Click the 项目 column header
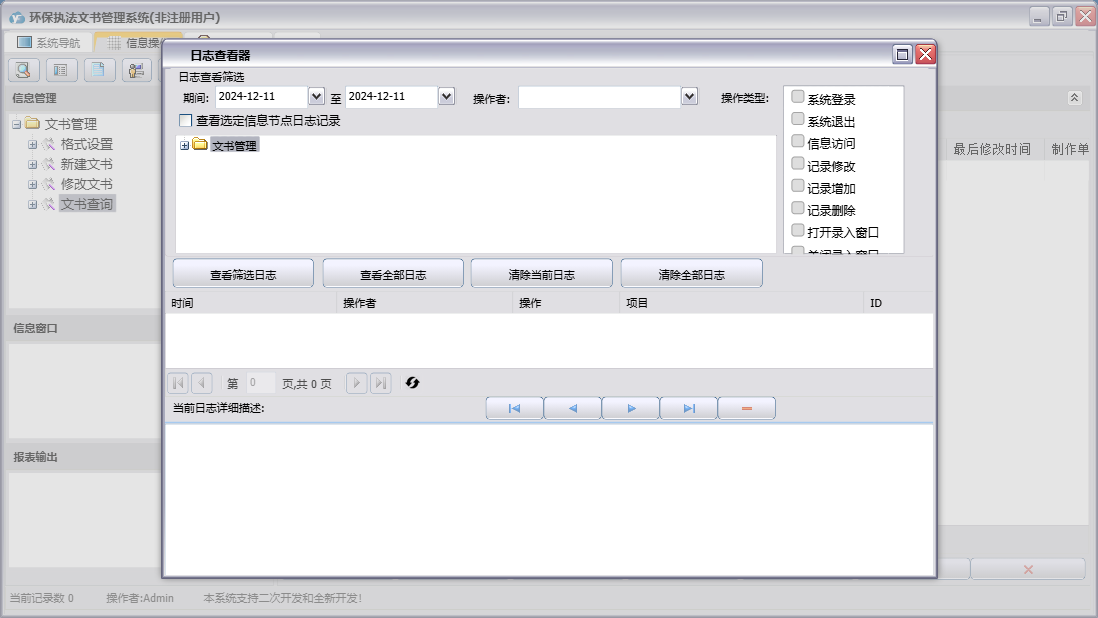Image resolution: width=1098 pixels, height=618 pixels. [742, 303]
